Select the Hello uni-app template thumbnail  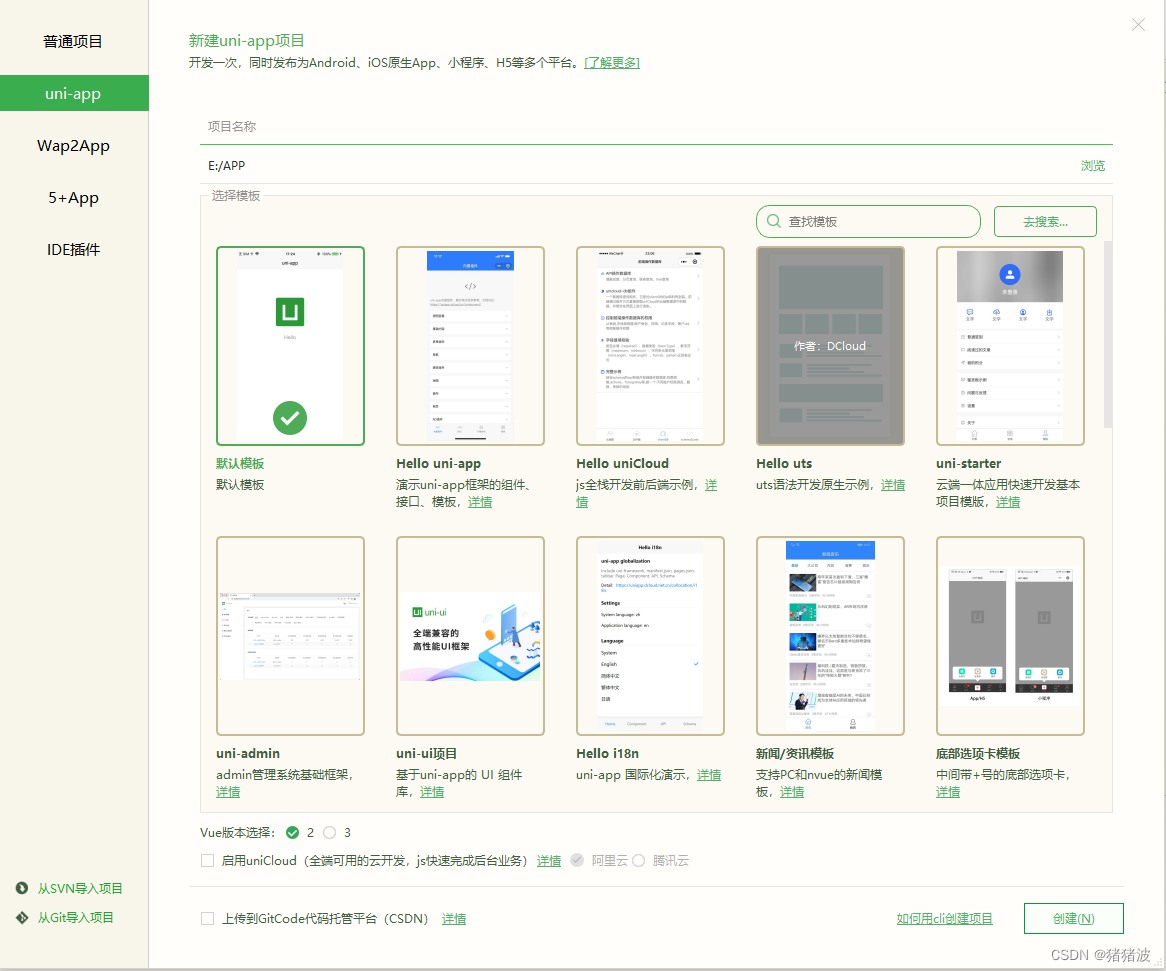point(470,346)
